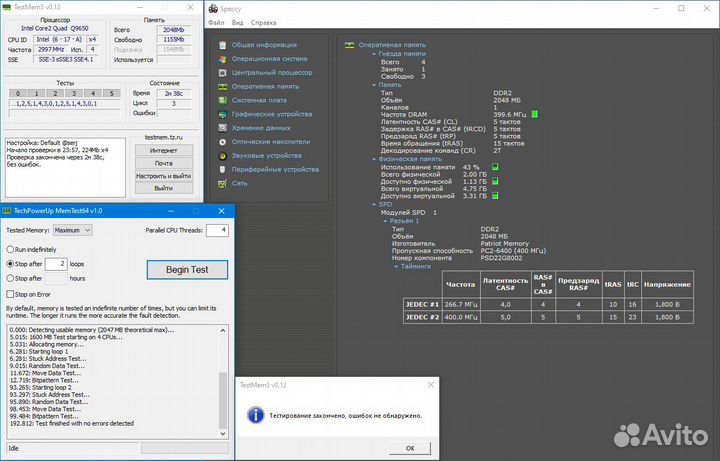
Task: Choose the Stop after hours radio option
Action: click(x=10, y=278)
